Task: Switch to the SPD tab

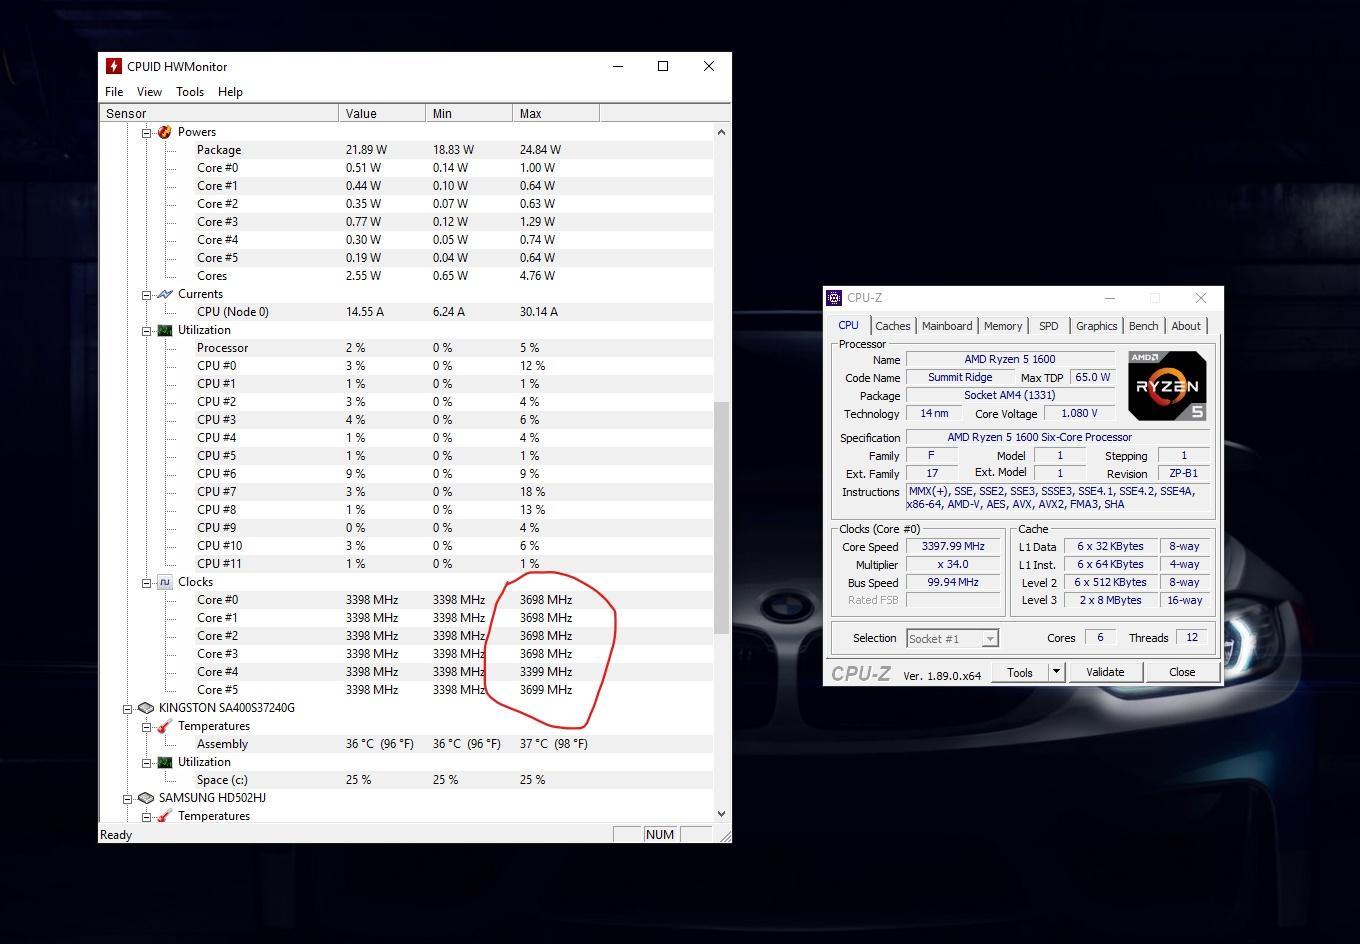Action: [x=1048, y=326]
